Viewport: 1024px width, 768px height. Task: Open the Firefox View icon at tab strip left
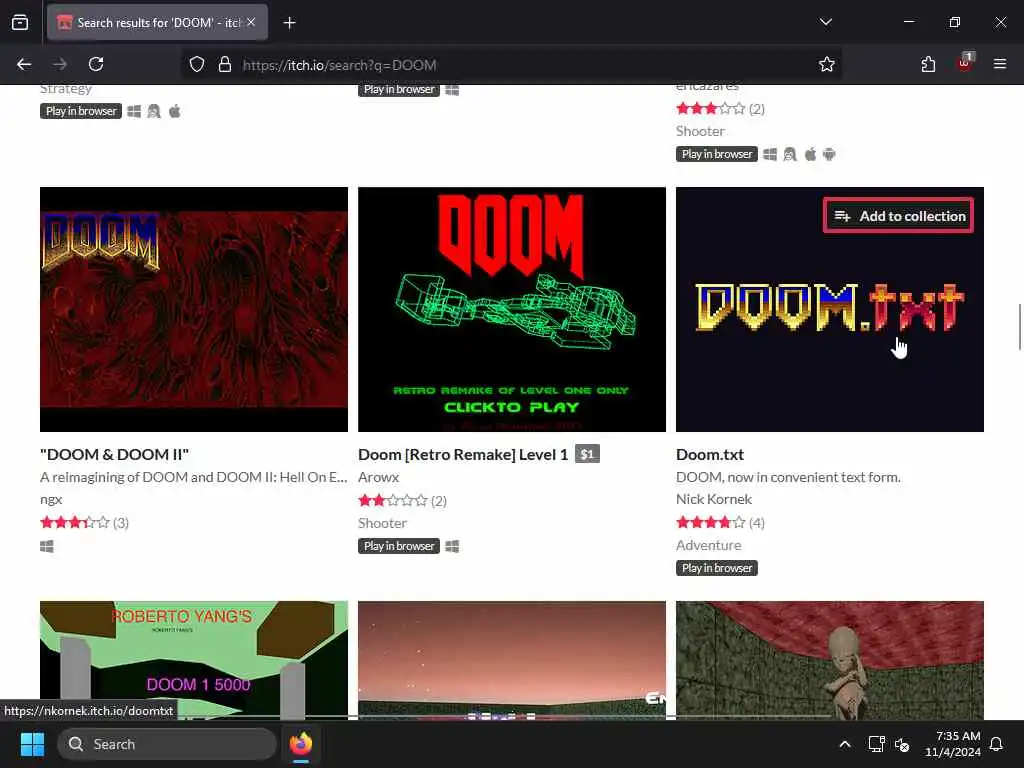coord(20,22)
